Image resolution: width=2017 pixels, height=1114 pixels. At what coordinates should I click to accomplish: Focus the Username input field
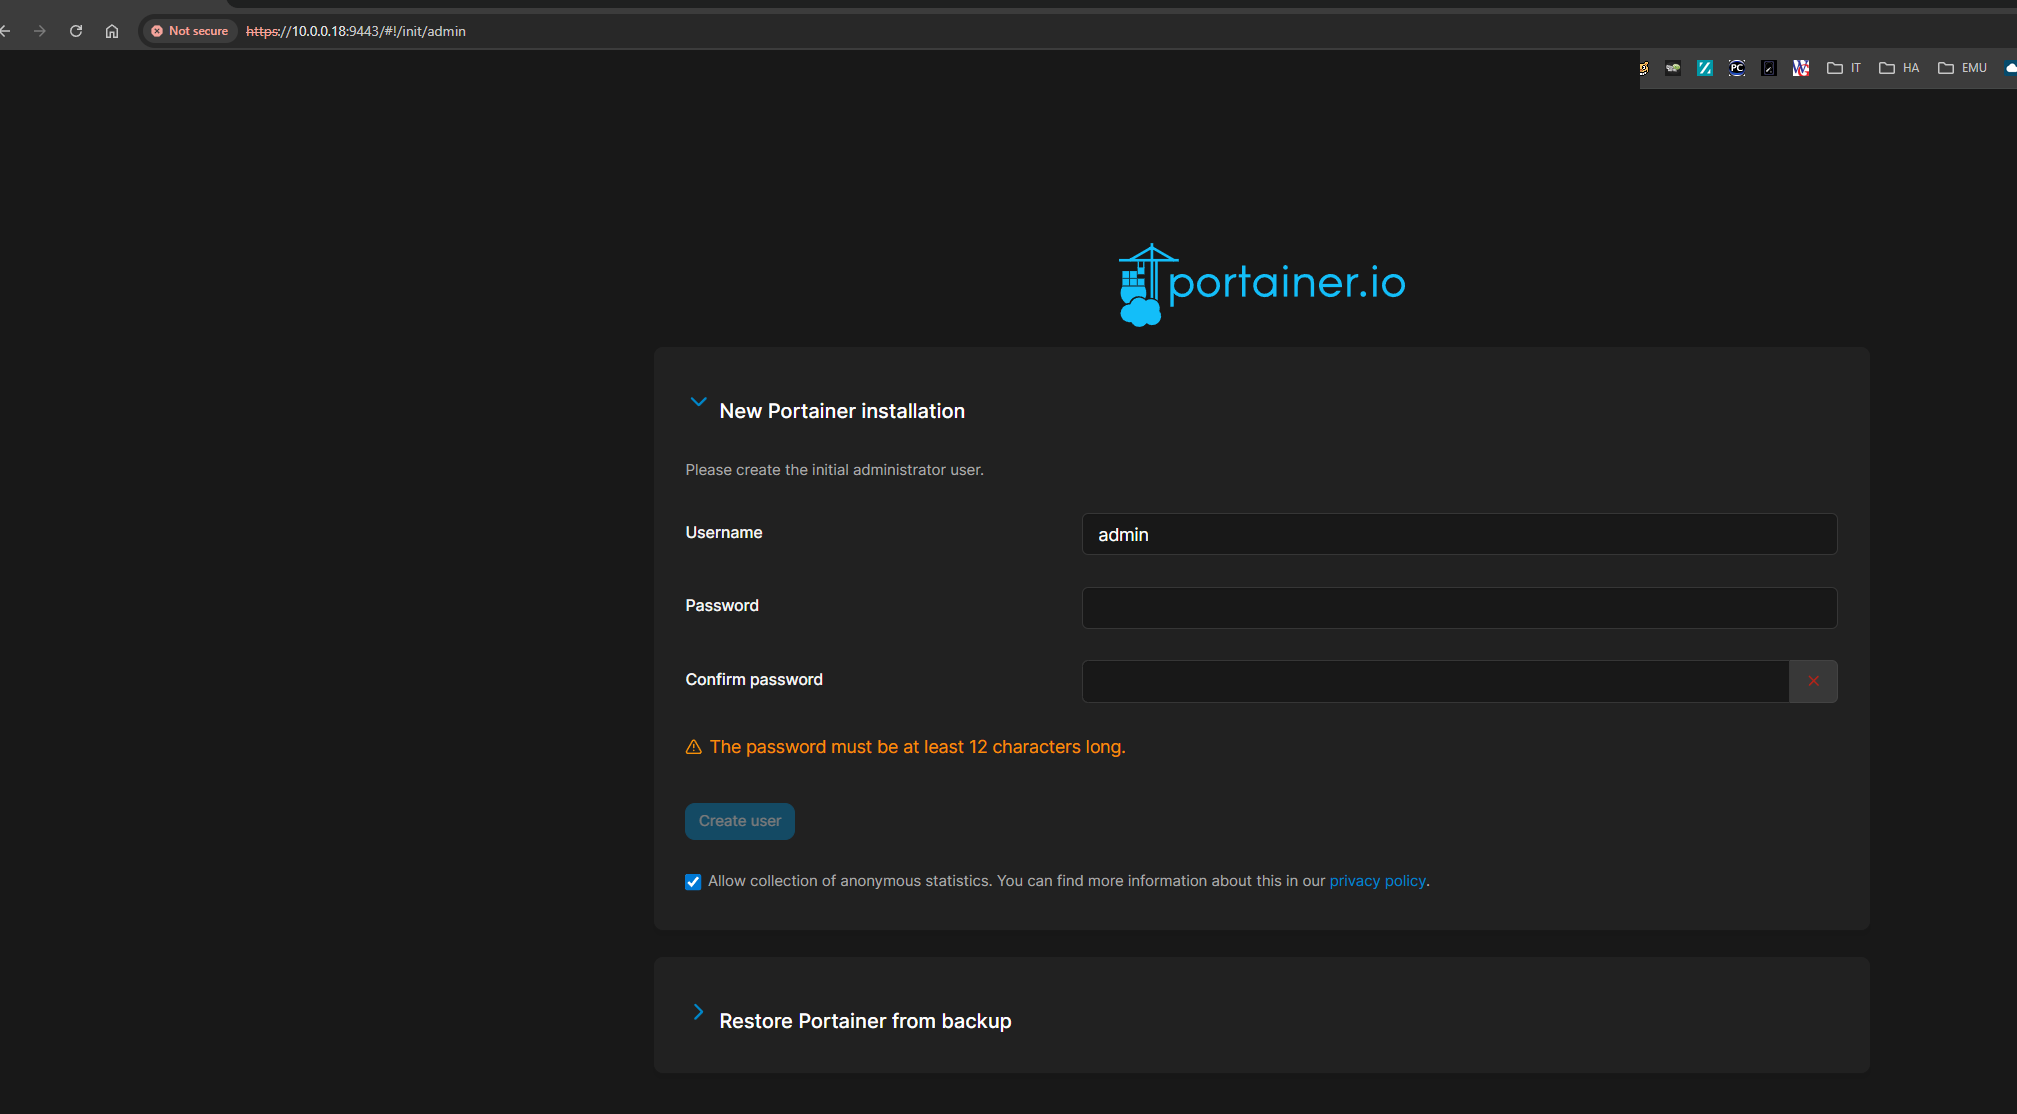(1458, 534)
